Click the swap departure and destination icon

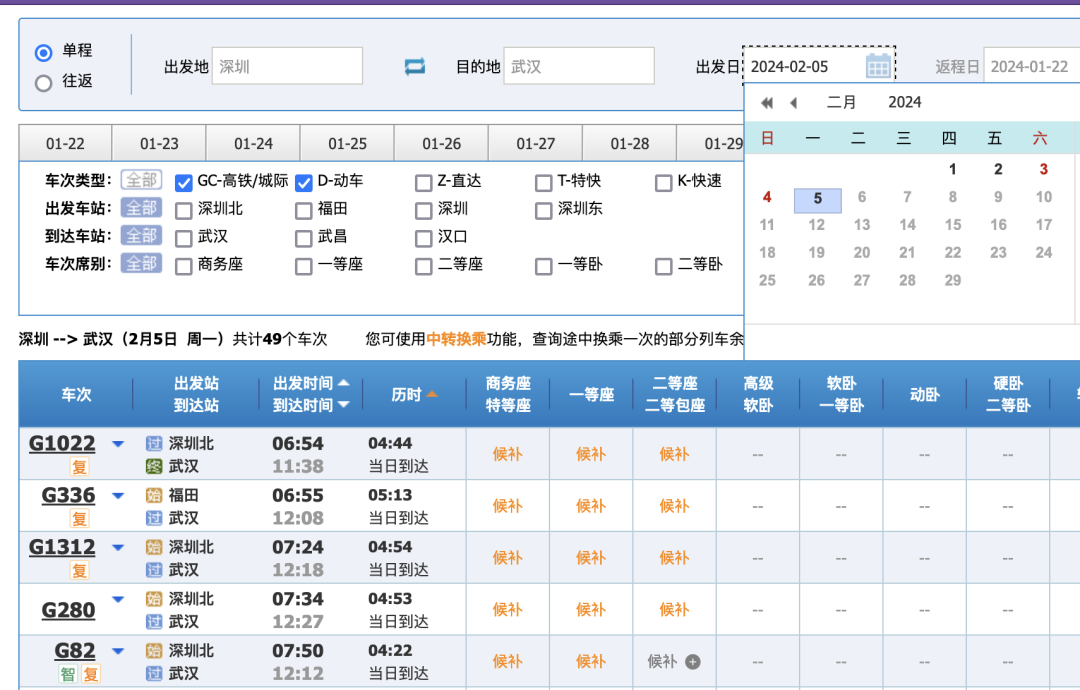(414, 65)
